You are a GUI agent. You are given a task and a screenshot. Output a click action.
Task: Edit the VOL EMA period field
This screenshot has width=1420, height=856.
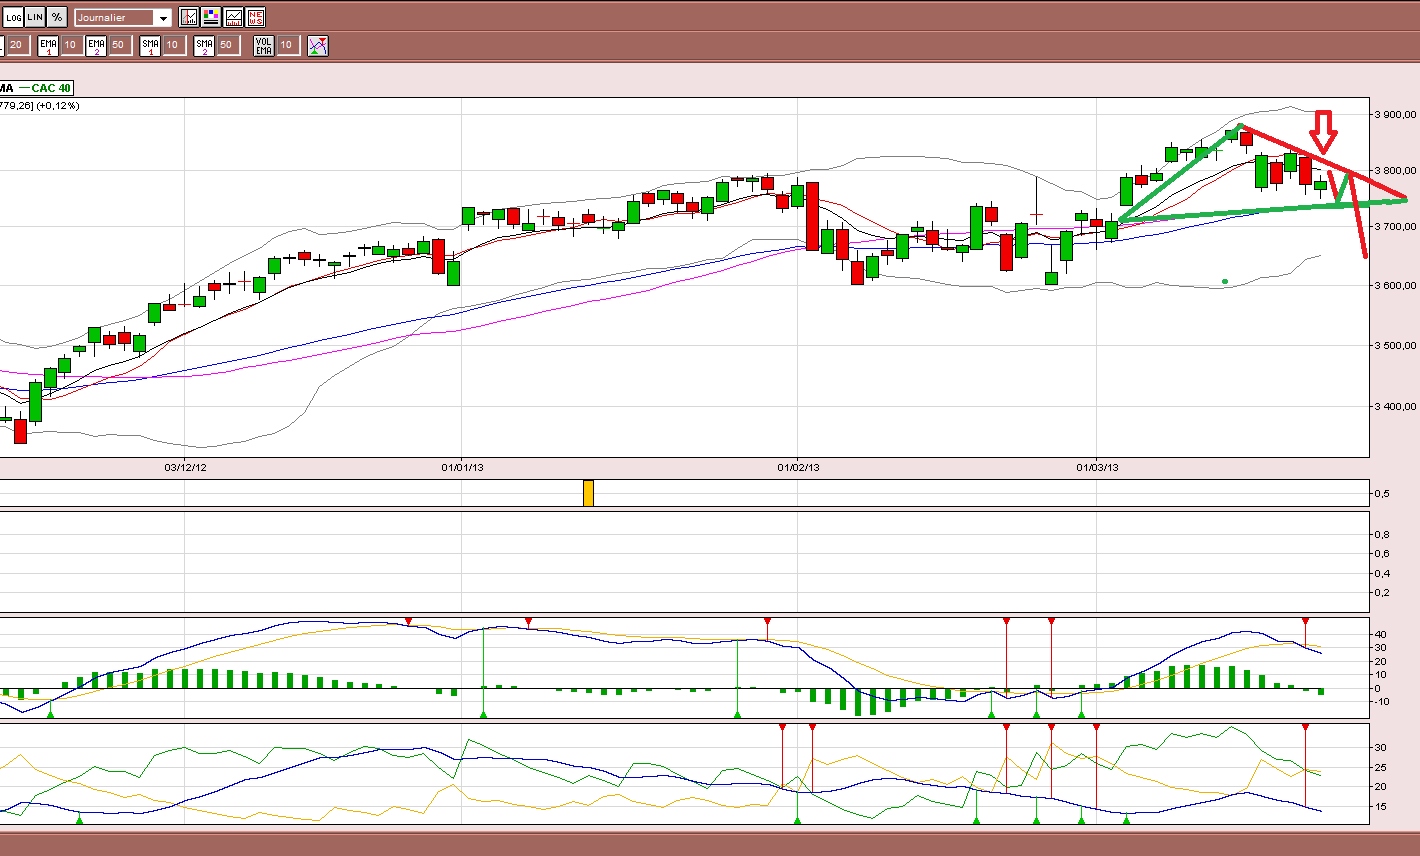[288, 45]
